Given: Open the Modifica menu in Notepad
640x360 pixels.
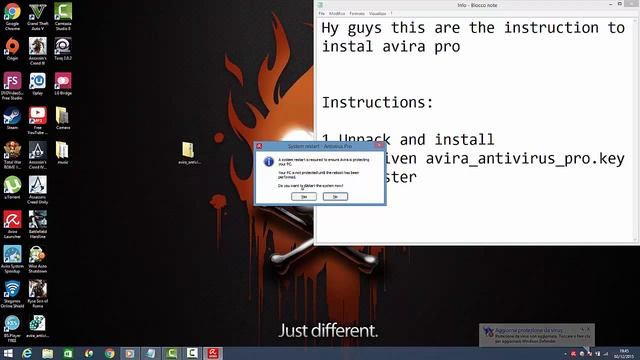Looking at the screenshot, I should (337, 13).
